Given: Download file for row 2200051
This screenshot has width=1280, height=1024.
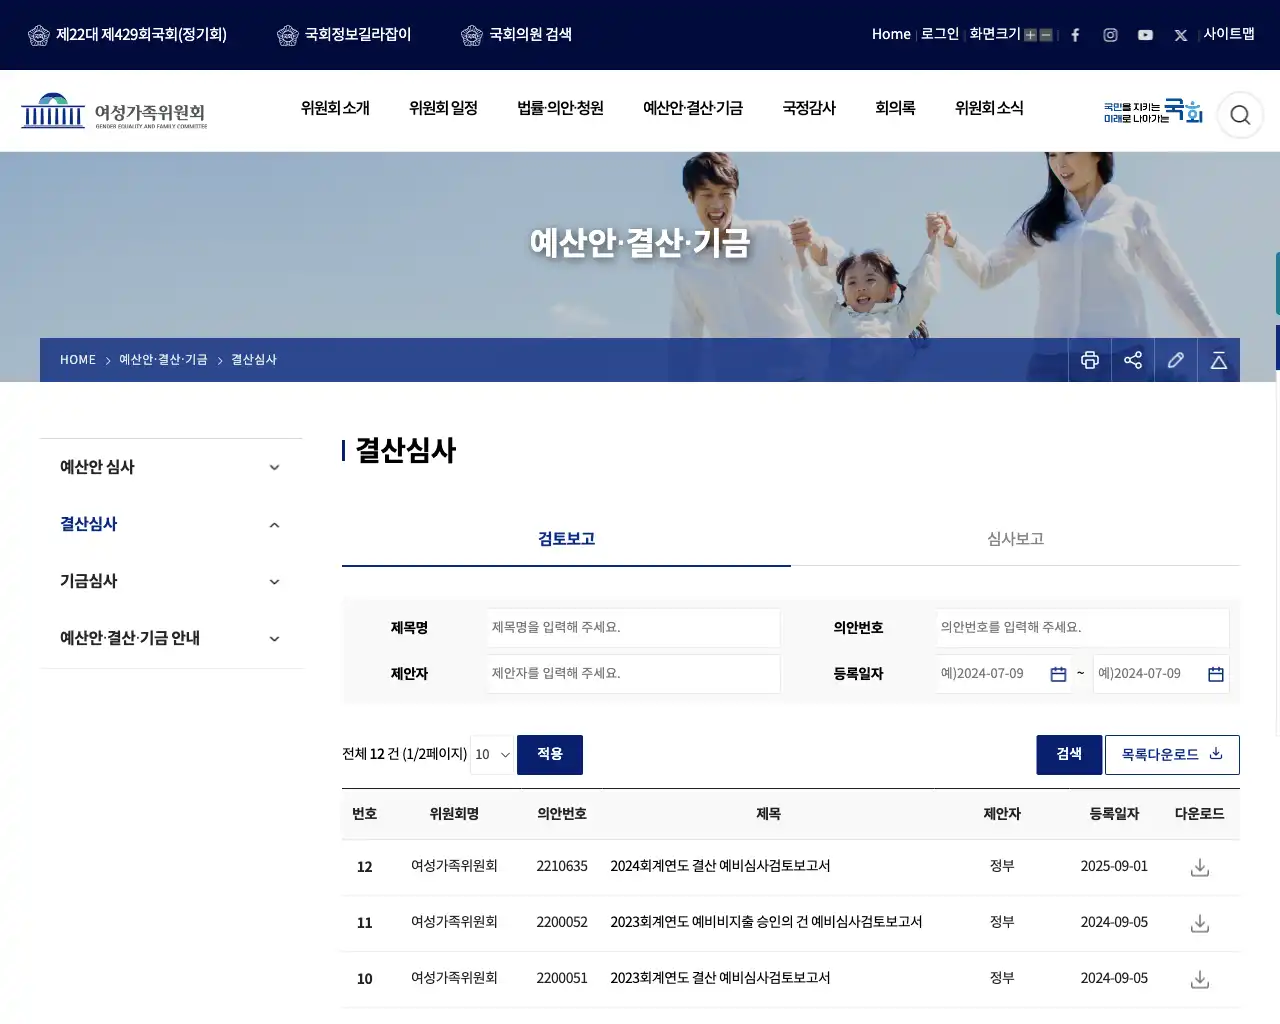Looking at the screenshot, I should point(1200,979).
